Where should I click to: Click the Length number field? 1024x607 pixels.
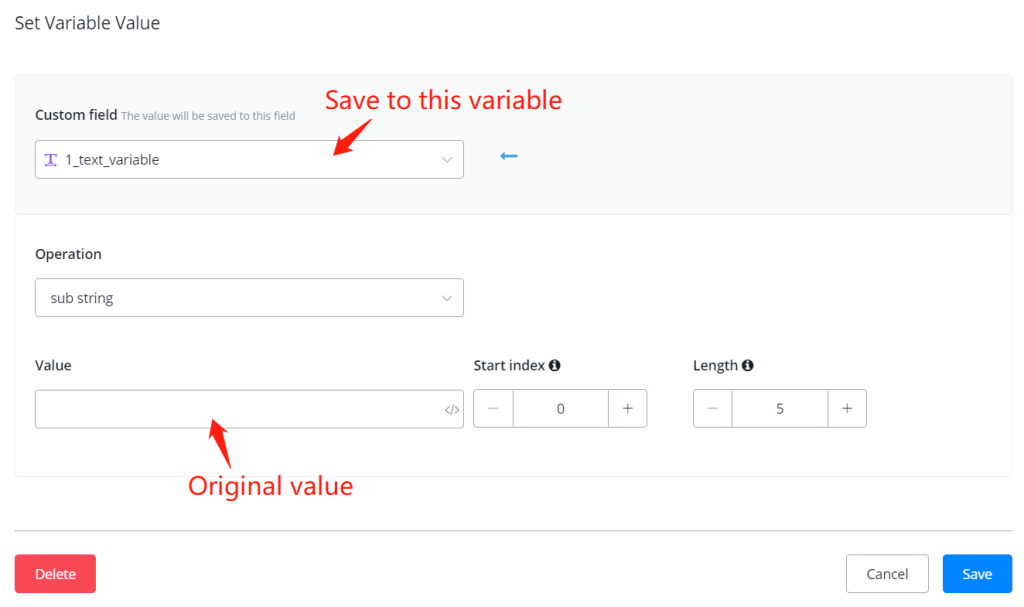(x=780, y=409)
